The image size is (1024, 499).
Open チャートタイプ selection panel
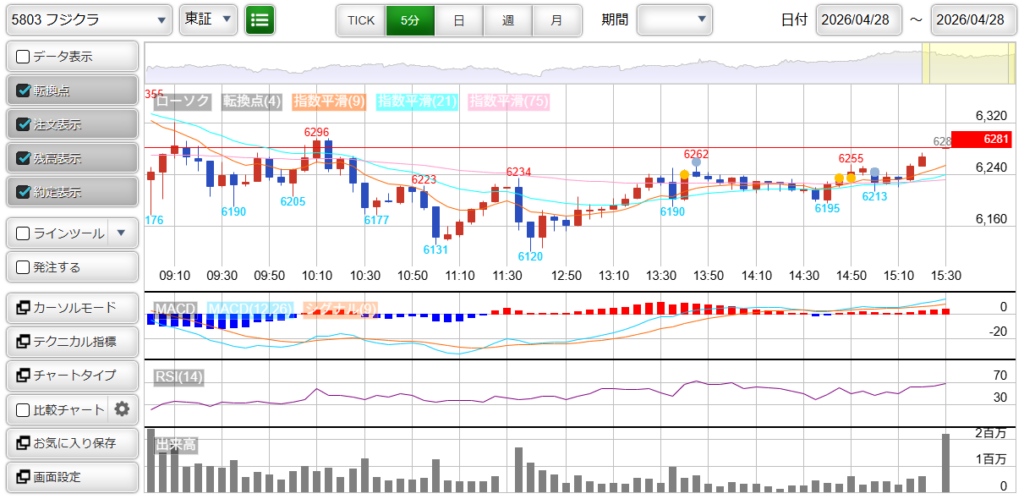(72, 375)
